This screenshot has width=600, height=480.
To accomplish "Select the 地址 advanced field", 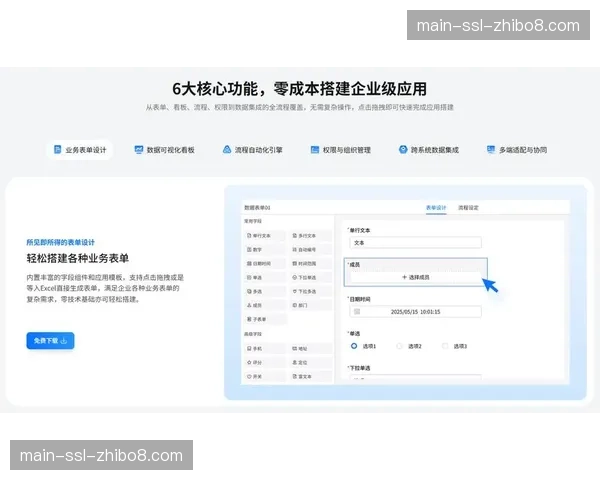I will point(310,349).
